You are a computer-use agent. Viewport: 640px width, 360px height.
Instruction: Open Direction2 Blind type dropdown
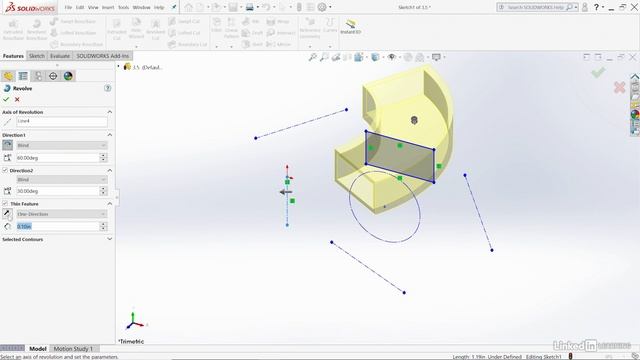pos(62,180)
